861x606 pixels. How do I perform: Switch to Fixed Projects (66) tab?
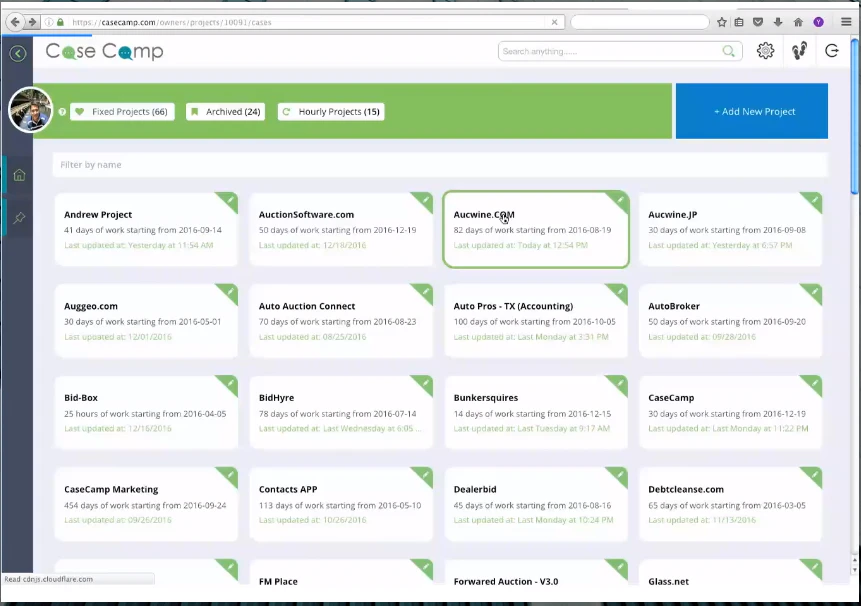pos(122,112)
